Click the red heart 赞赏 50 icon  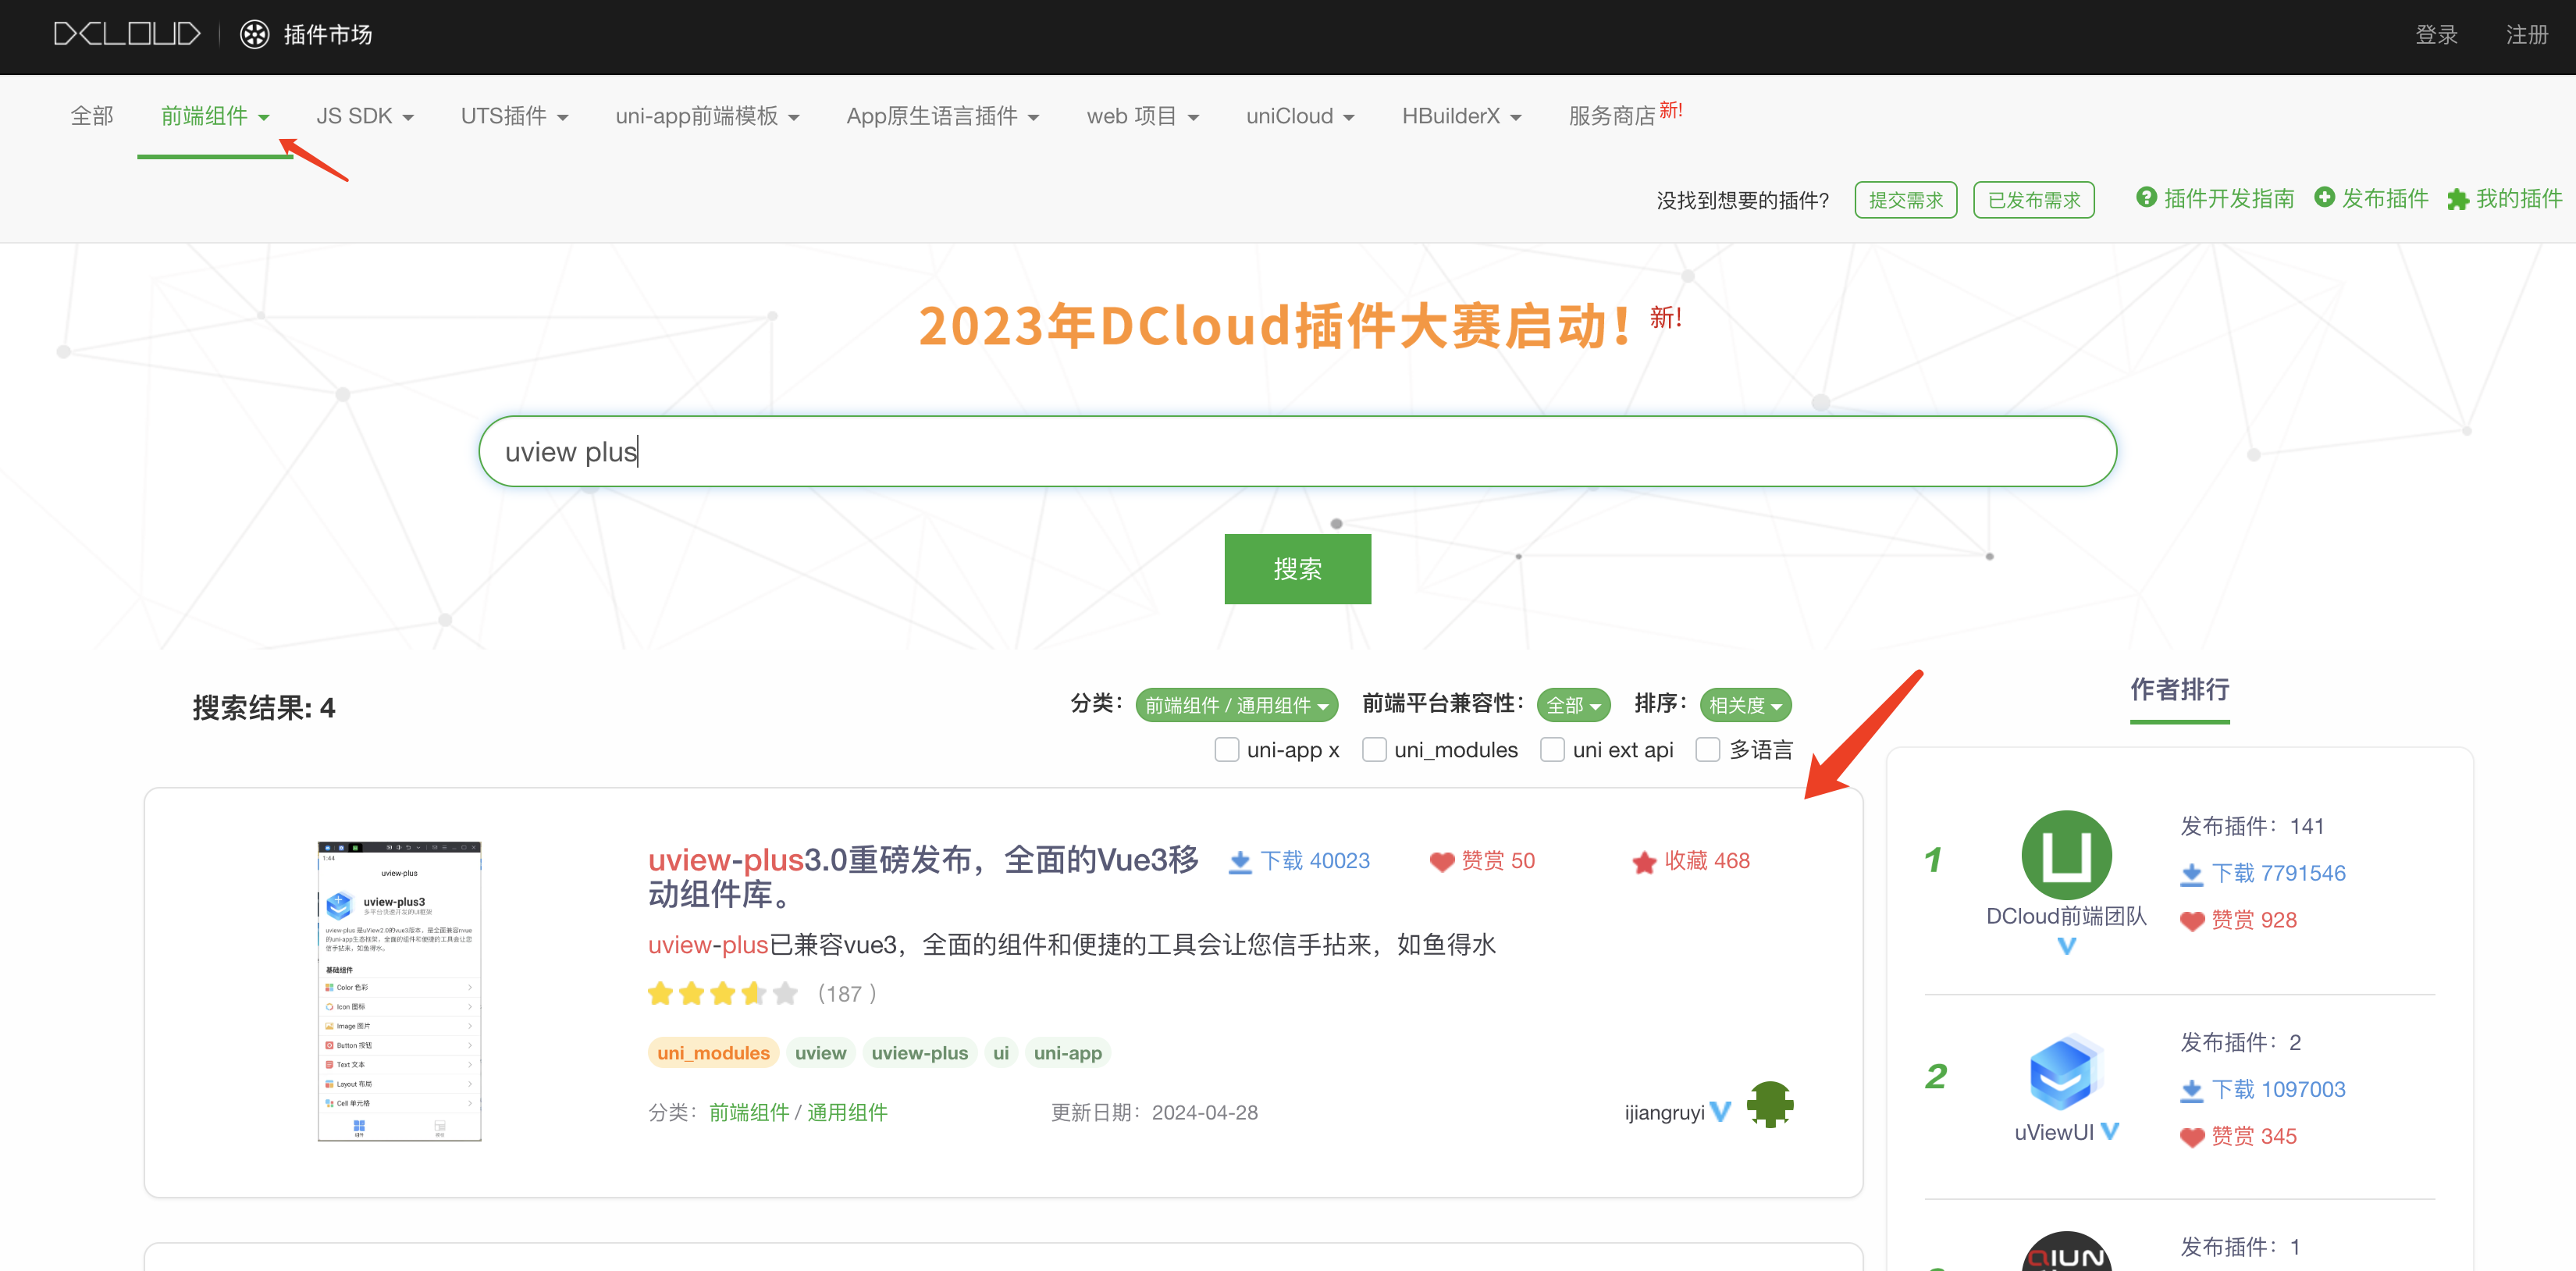pyautogui.click(x=1442, y=862)
